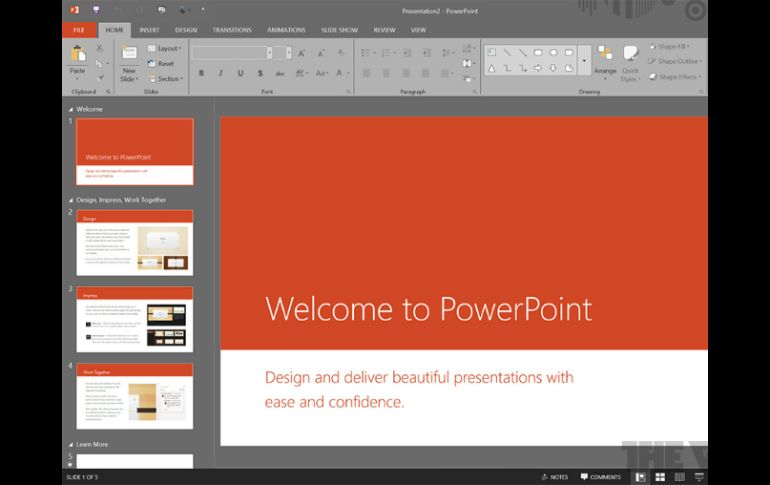770x485 pixels.
Task: Select the oval shape in Drawing gallery
Action: (x=554, y=52)
